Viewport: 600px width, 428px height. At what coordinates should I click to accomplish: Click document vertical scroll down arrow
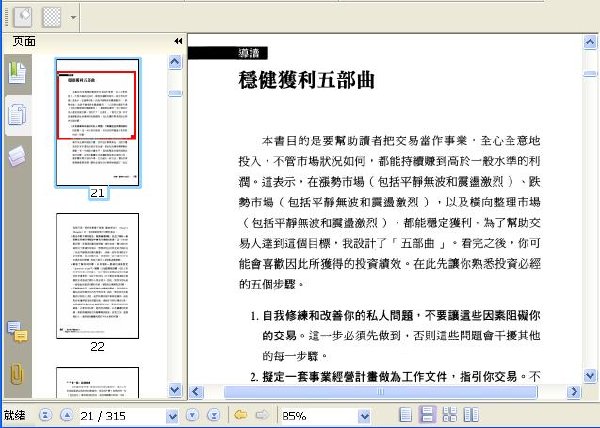[x=590, y=376]
